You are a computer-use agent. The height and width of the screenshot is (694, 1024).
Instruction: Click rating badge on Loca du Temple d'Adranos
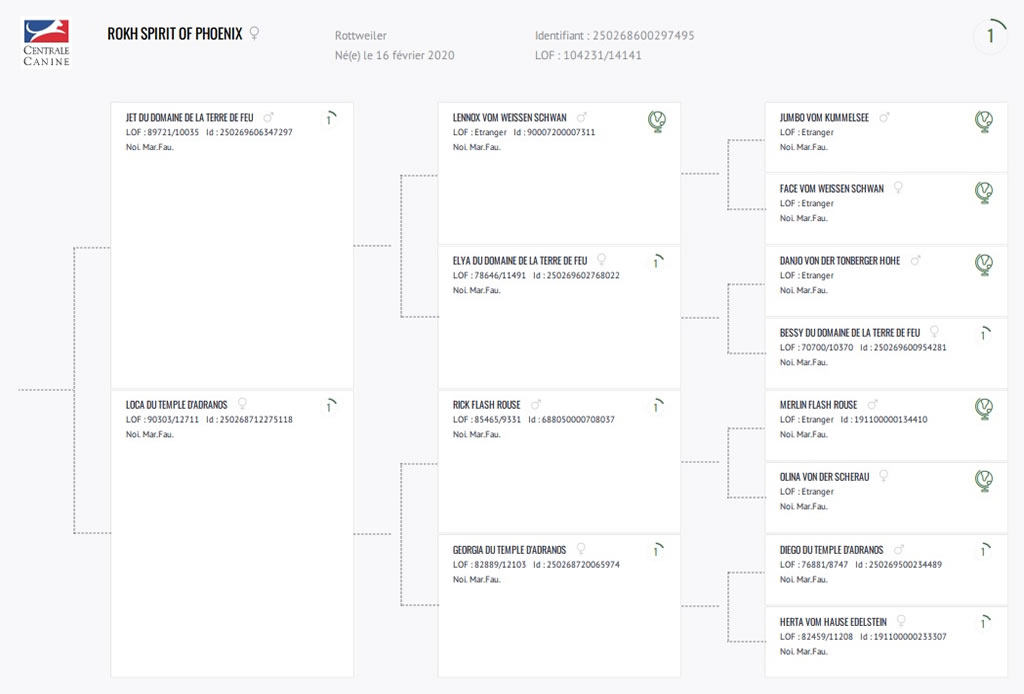(330, 406)
